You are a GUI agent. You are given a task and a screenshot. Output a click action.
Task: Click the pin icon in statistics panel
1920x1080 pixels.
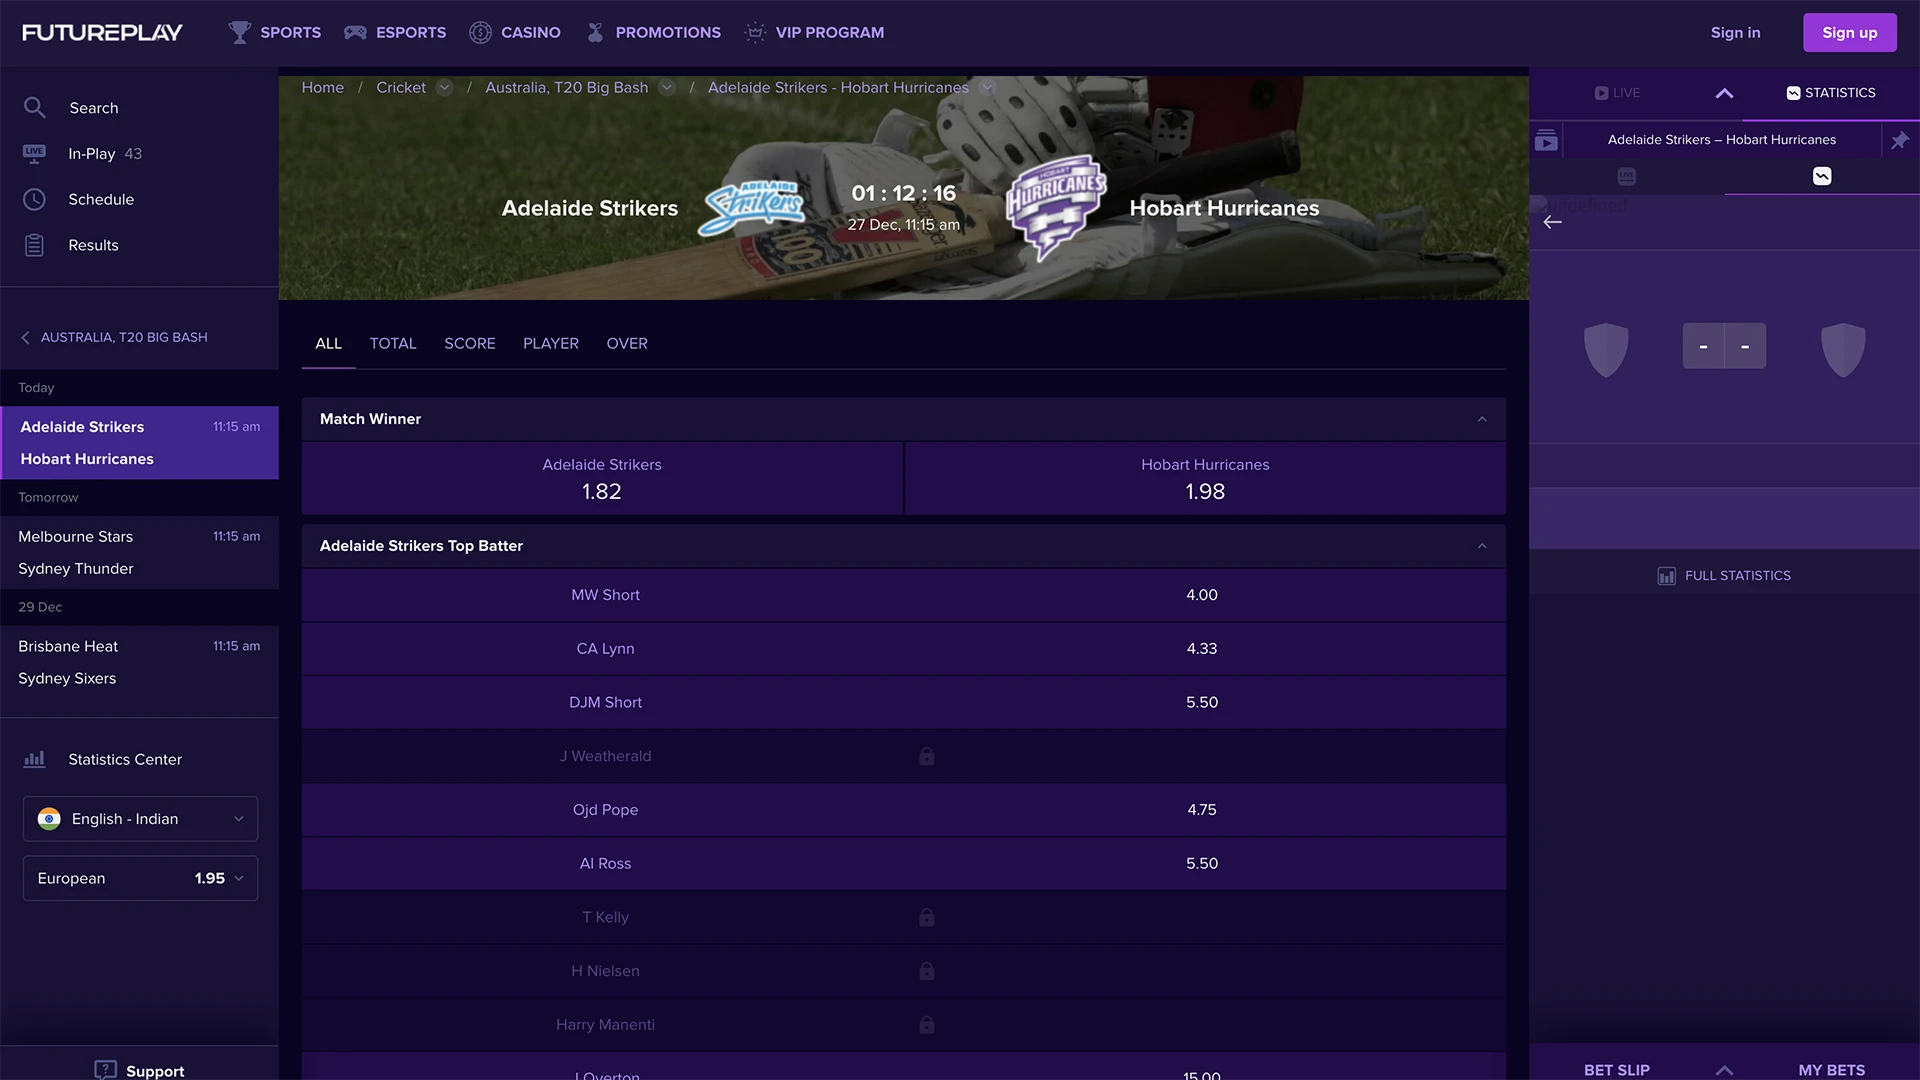pyautogui.click(x=1900, y=140)
